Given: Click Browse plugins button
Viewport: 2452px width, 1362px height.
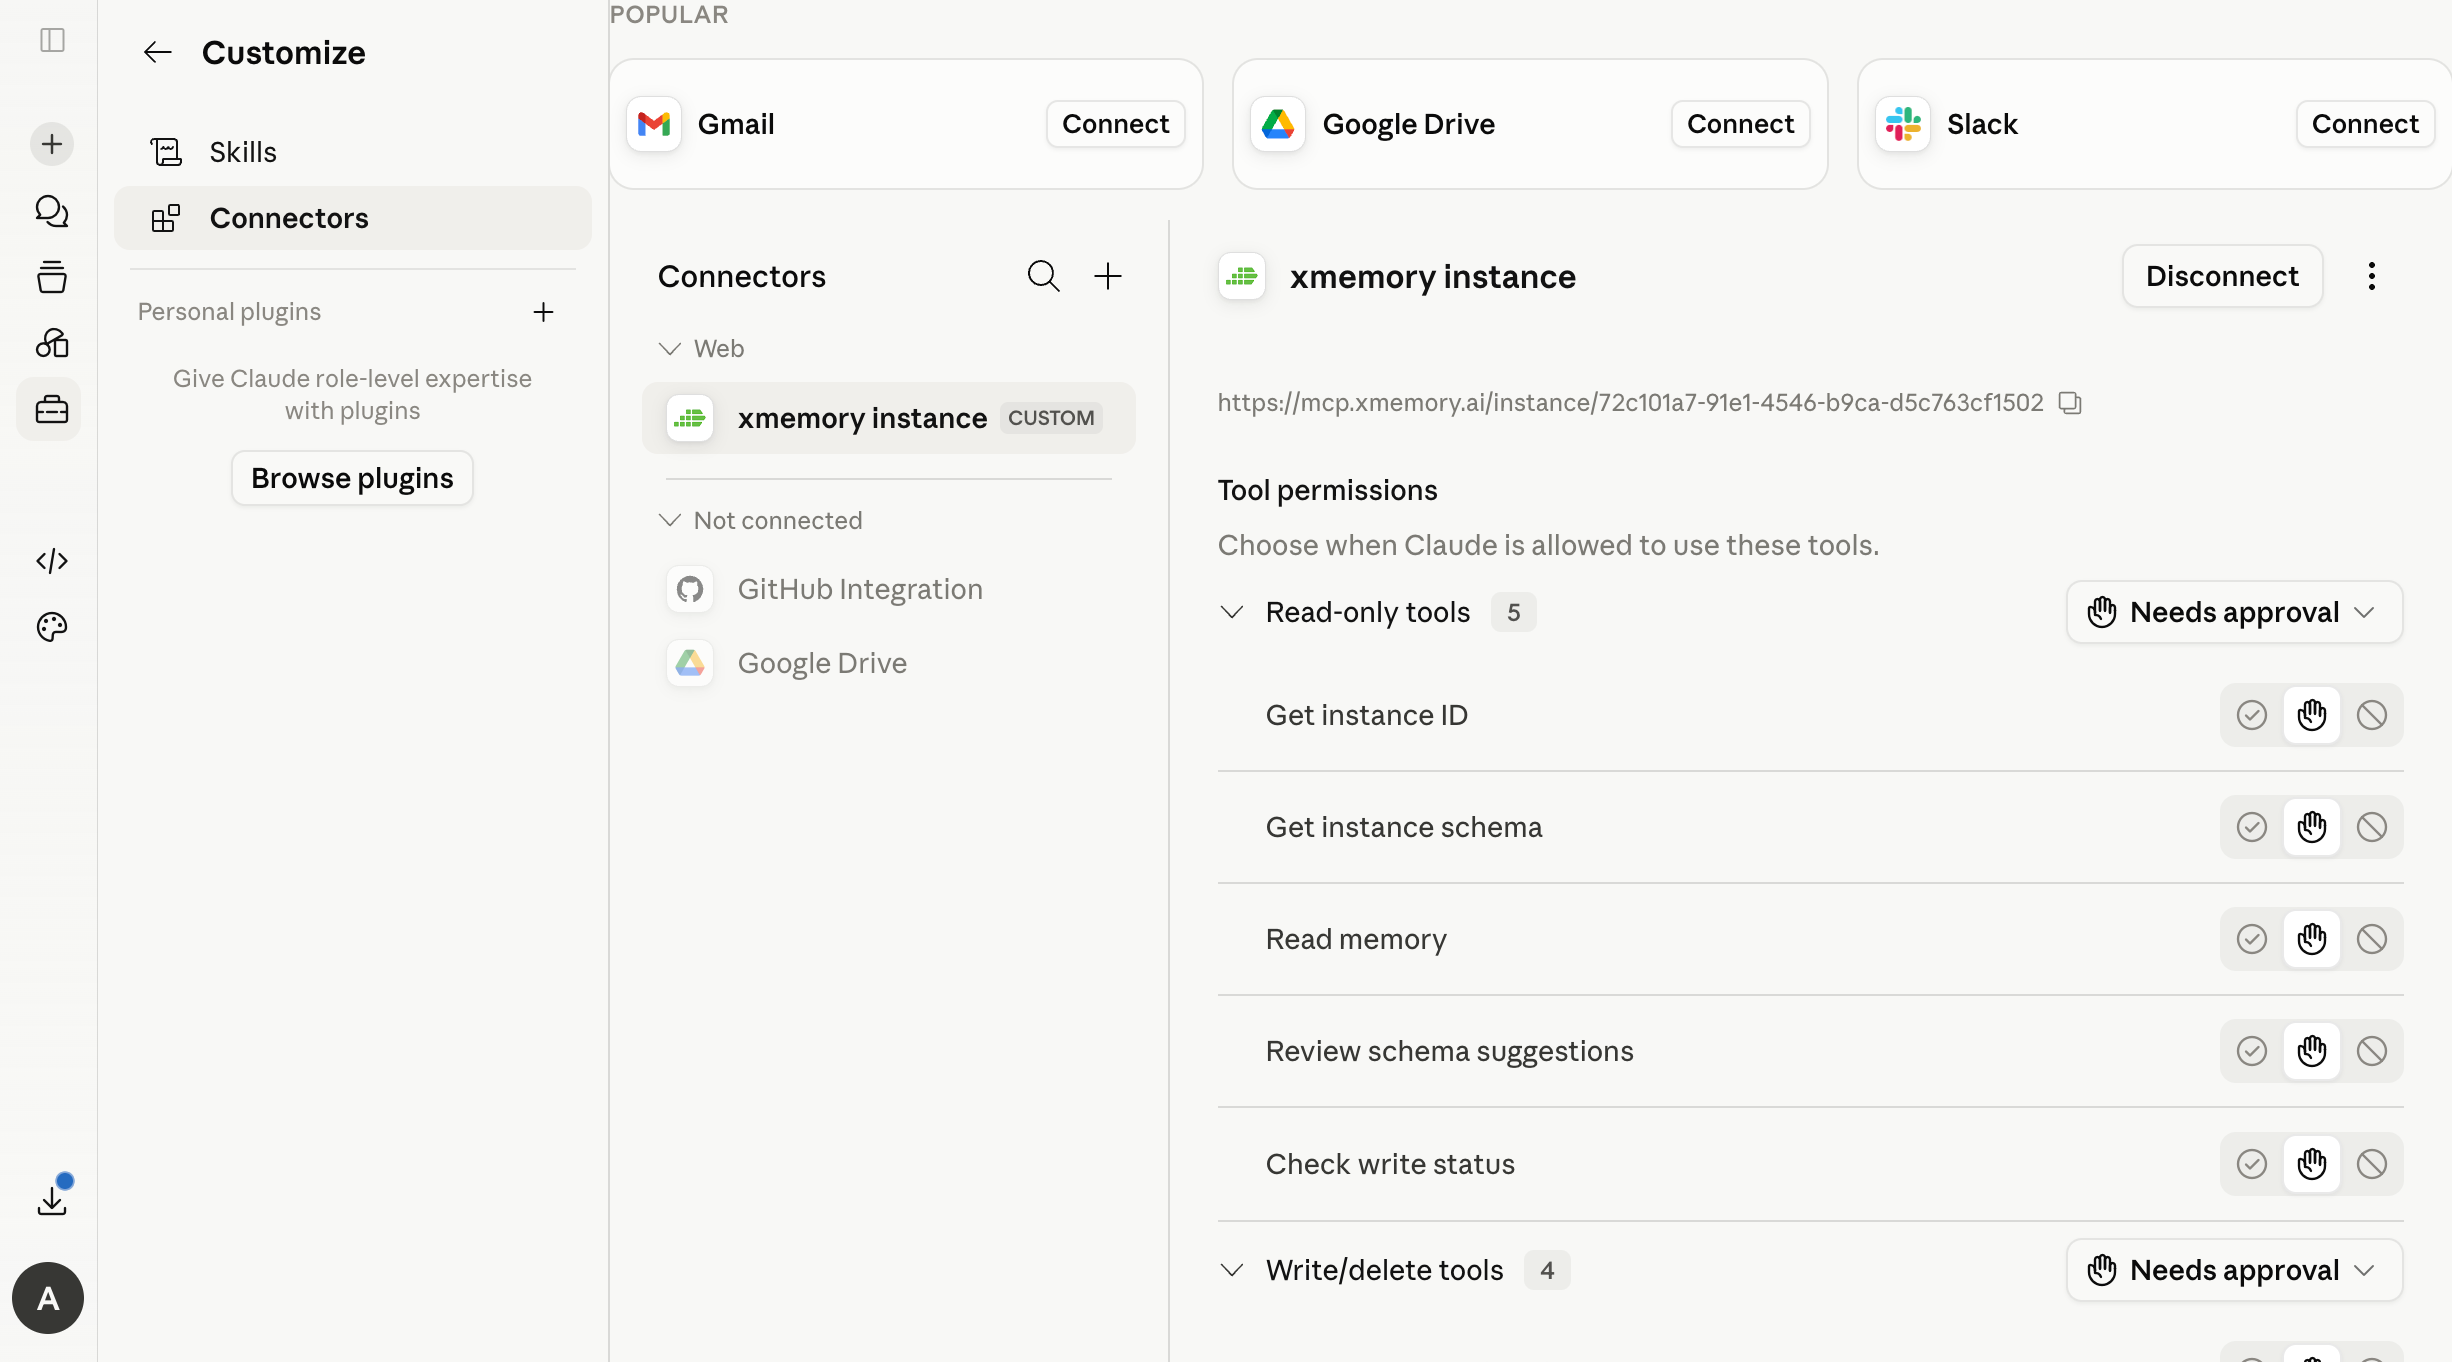Looking at the screenshot, I should (x=352, y=478).
